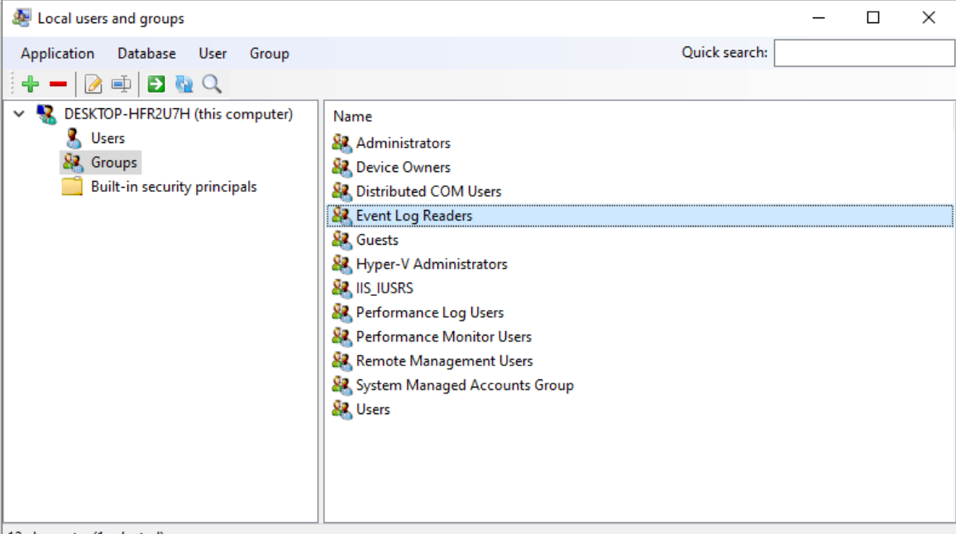956x534 pixels.
Task: Select the Device Owners group name
Action: 403,167
